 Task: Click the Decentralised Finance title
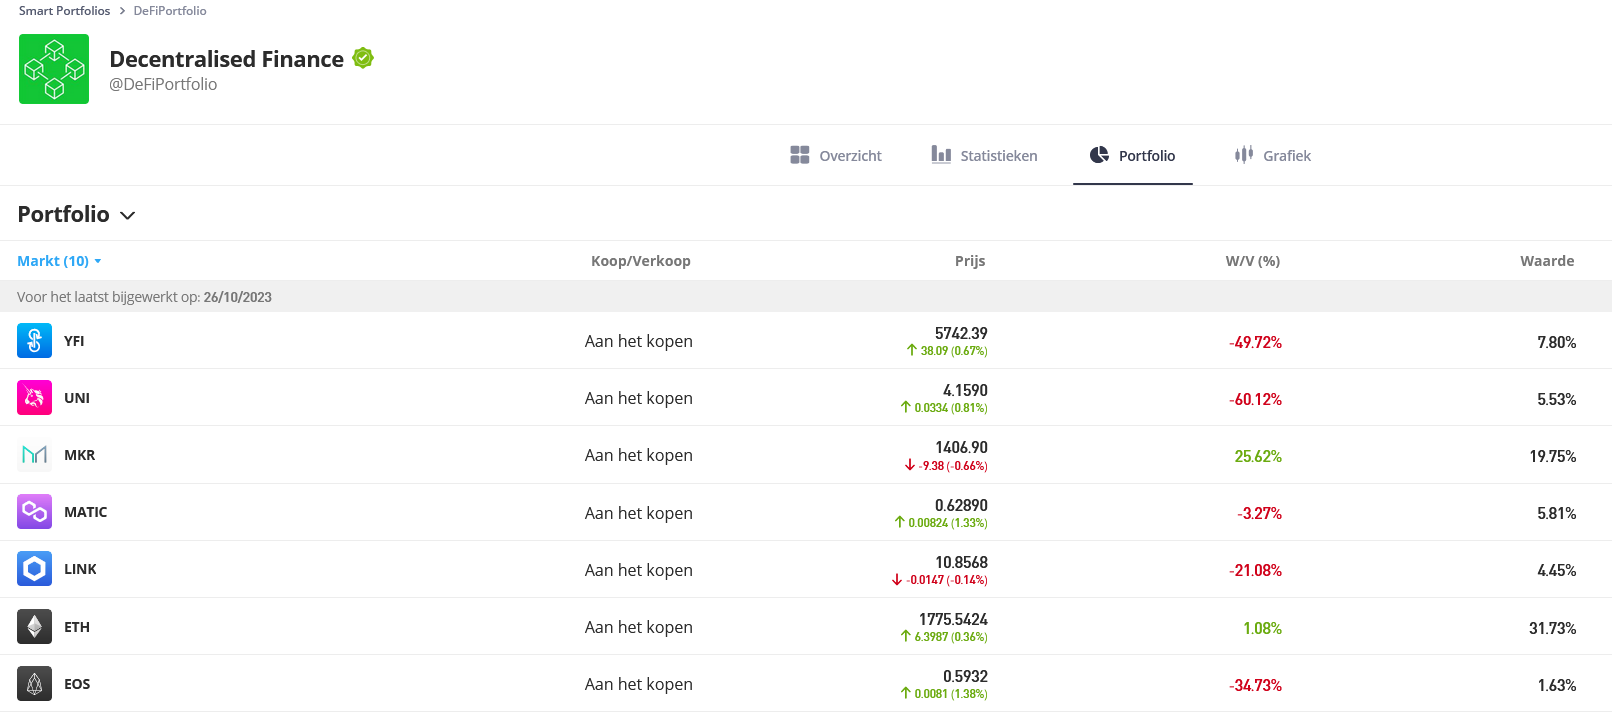[x=226, y=59]
